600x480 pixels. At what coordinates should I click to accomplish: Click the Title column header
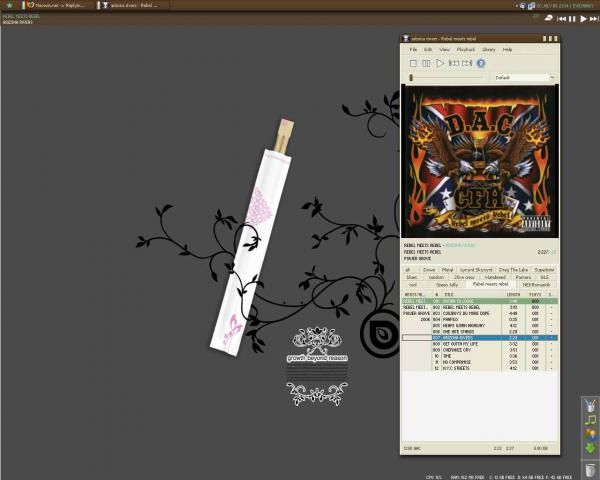tap(450, 294)
